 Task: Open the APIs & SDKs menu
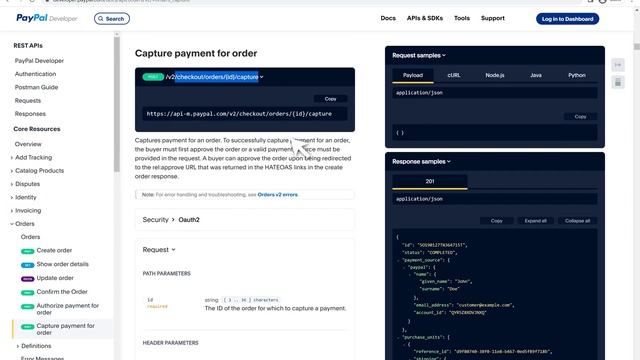pos(424,18)
